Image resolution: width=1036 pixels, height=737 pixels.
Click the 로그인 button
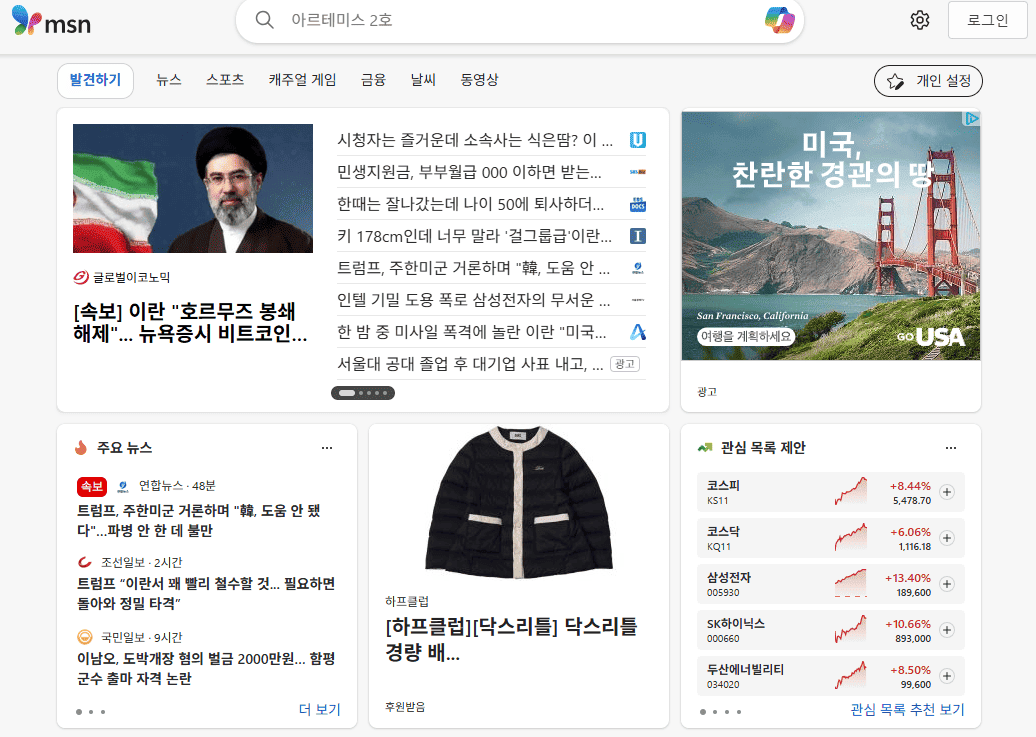click(x=988, y=20)
